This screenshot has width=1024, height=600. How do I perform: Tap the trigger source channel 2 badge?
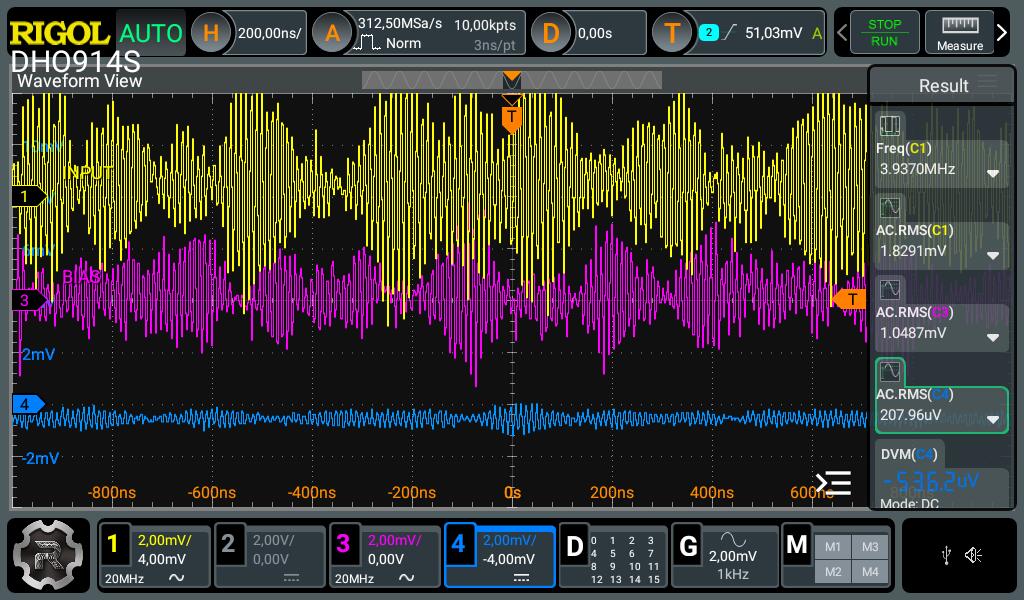(x=709, y=33)
